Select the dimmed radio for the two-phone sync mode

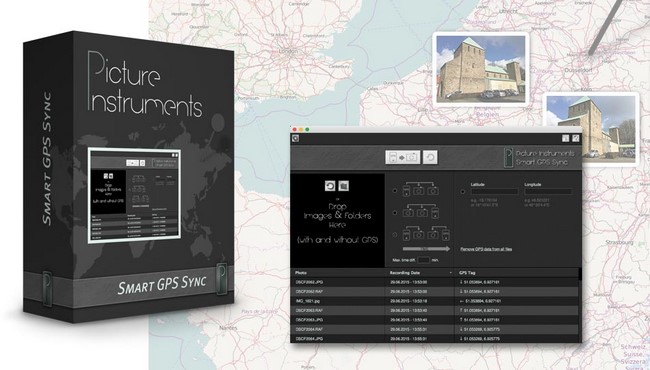point(395,235)
